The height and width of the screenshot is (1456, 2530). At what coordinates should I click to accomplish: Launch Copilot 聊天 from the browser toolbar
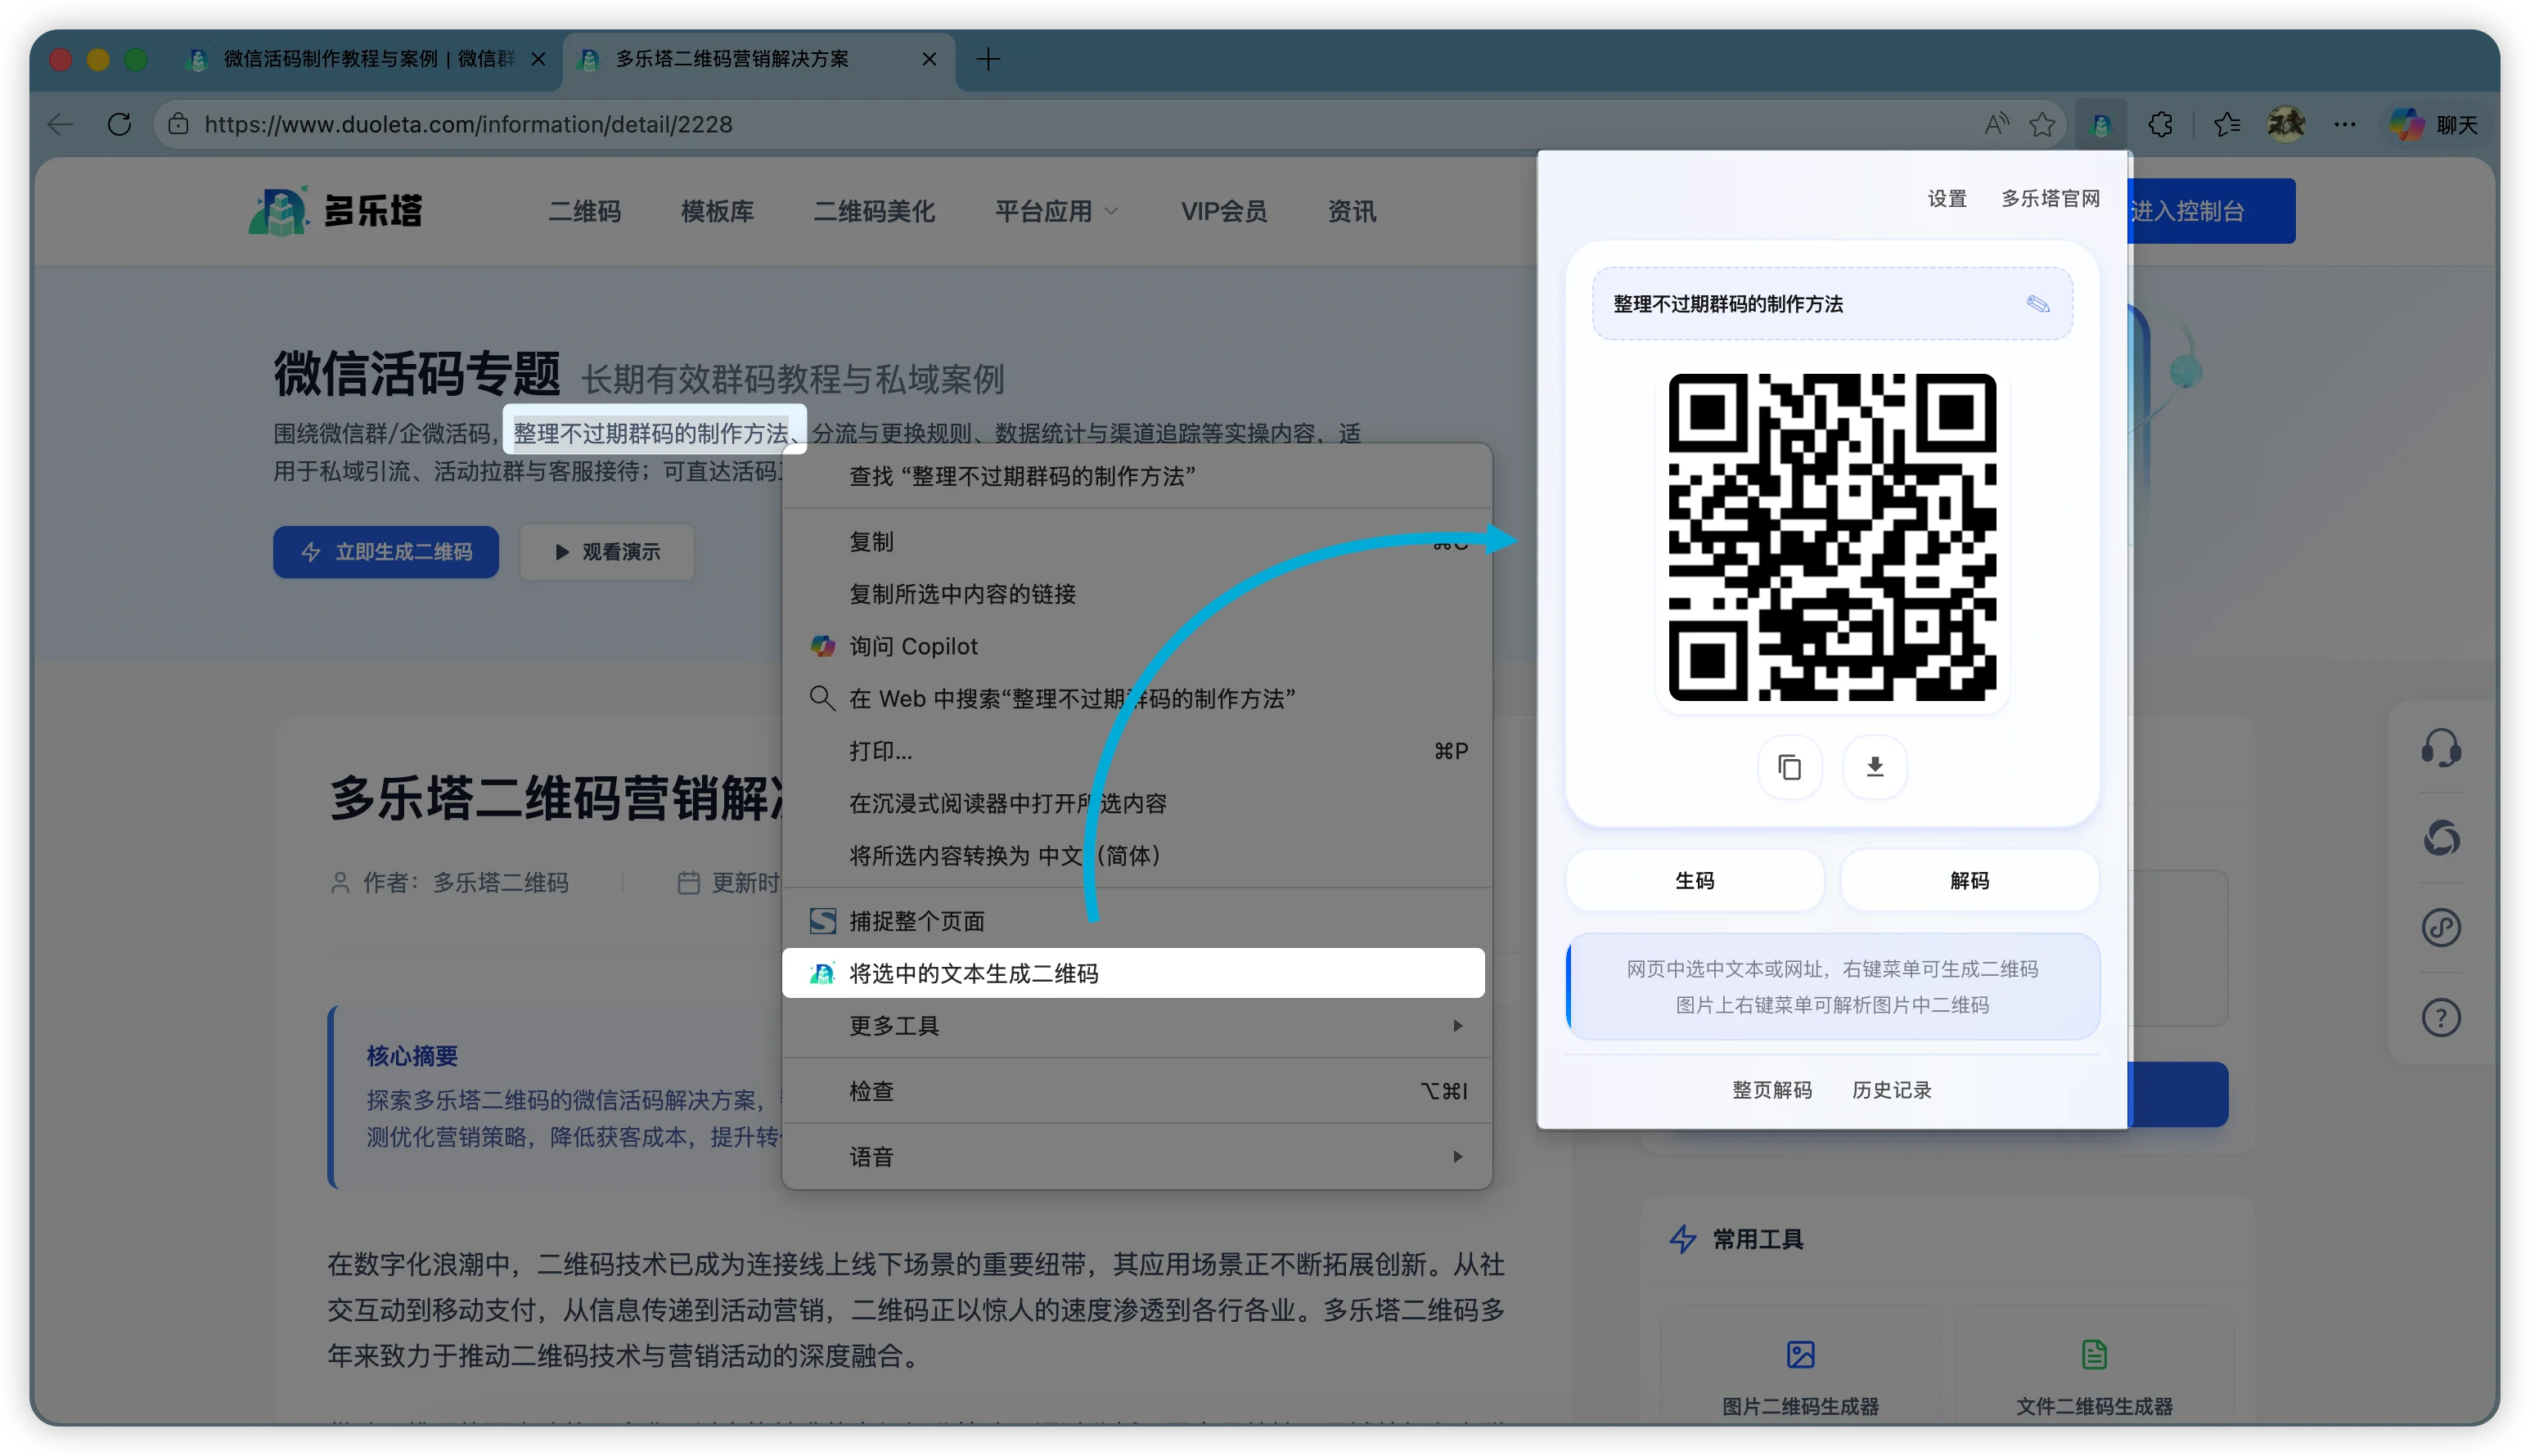click(2433, 123)
